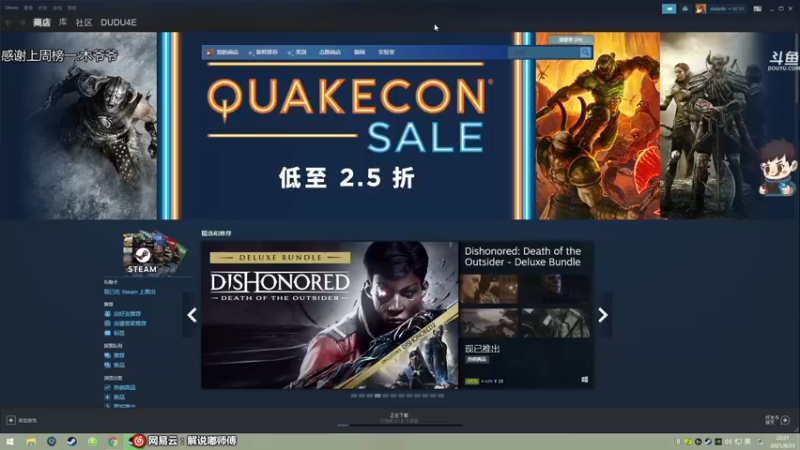Image resolution: width=800 pixels, height=450 pixels.
Task: Show the previous featured item arrow
Action: click(192, 315)
